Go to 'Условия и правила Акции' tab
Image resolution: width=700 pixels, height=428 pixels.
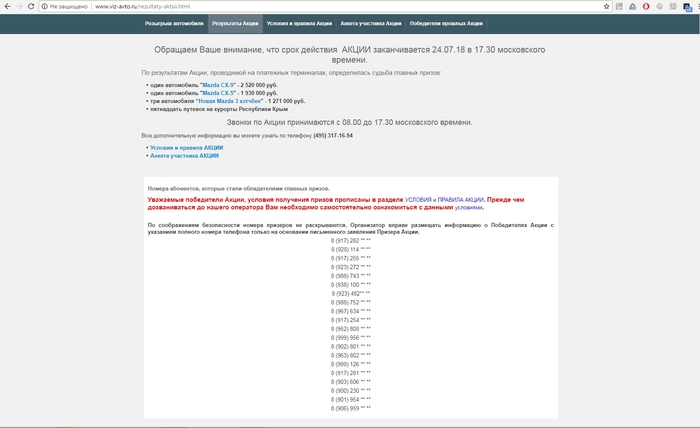(300, 22)
